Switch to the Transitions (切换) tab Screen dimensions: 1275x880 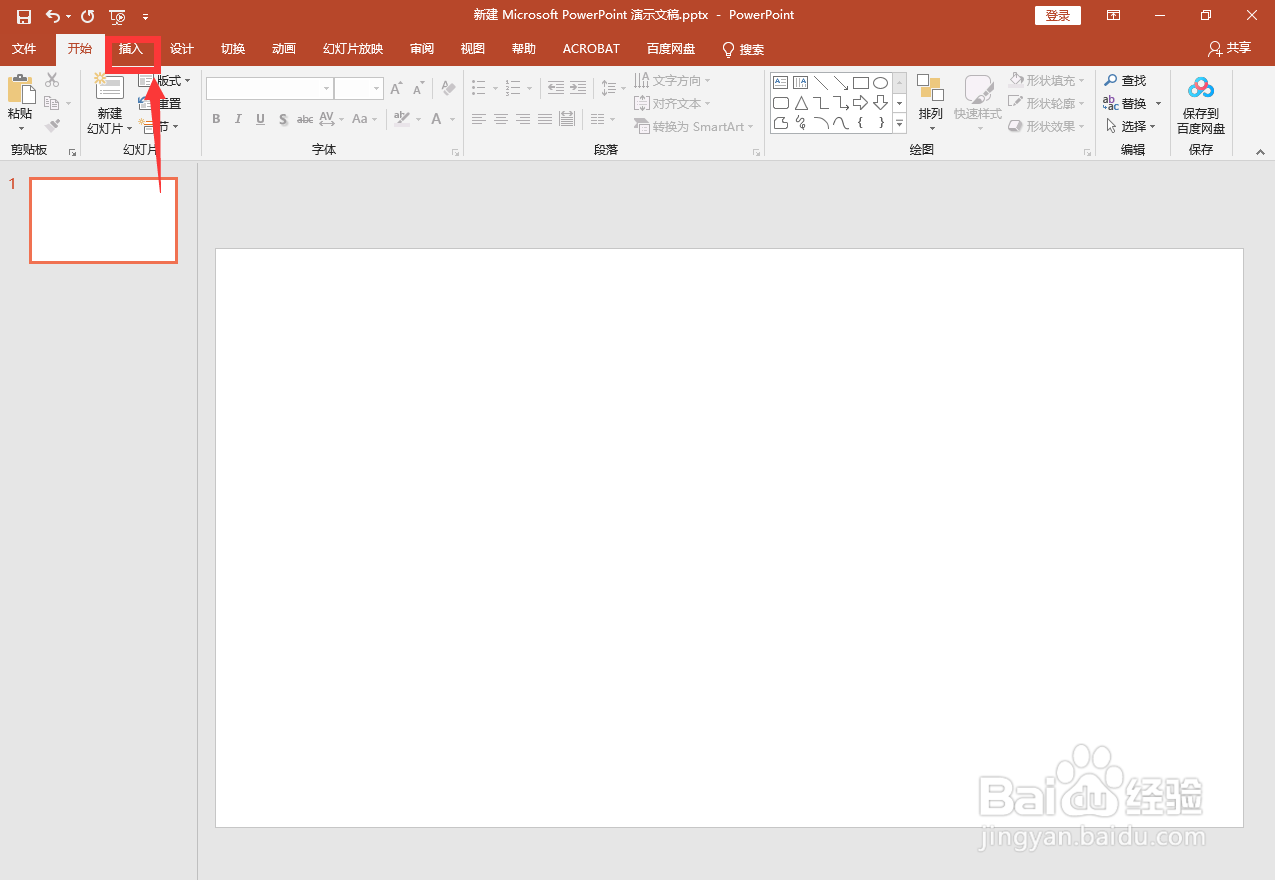(233, 49)
